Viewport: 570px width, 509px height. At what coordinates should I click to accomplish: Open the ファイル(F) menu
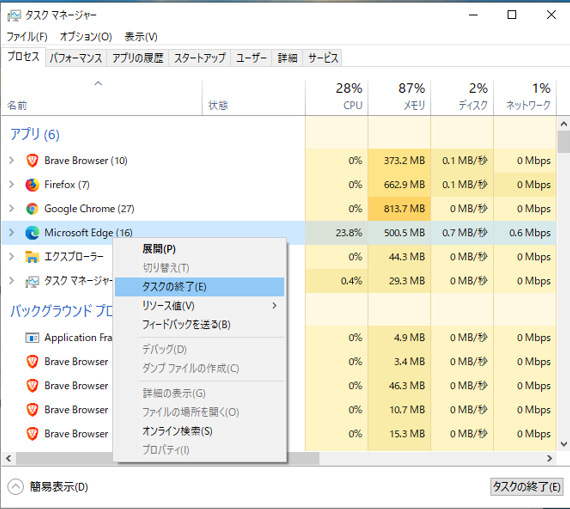coord(27,36)
